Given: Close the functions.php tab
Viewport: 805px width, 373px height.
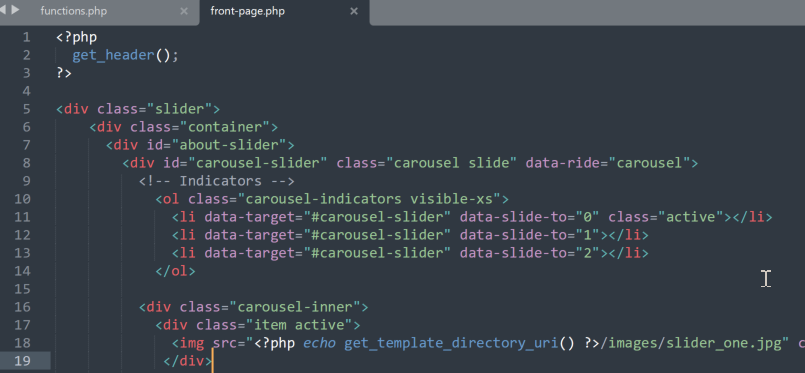Looking at the screenshot, I should click(x=184, y=11).
